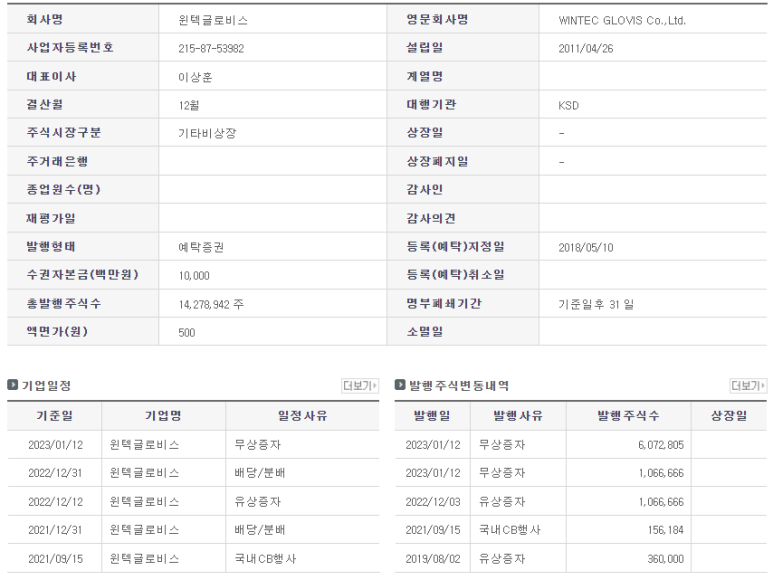This screenshot has height=580, width=773.
Task: Select 발행주식수 column header
Action: point(629,416)
